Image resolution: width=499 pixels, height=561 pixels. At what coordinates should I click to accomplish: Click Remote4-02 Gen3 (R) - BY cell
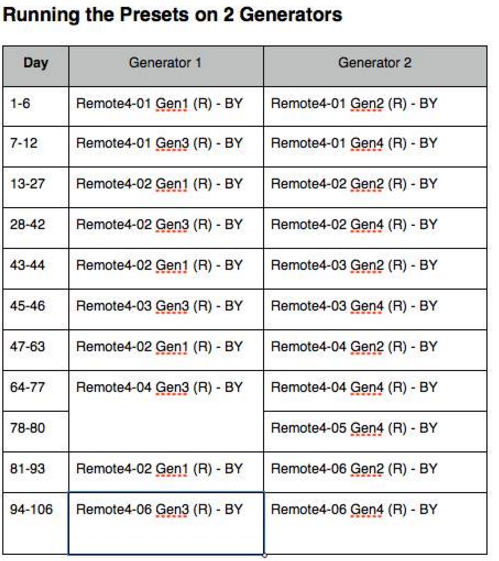[x=166, y=228]
